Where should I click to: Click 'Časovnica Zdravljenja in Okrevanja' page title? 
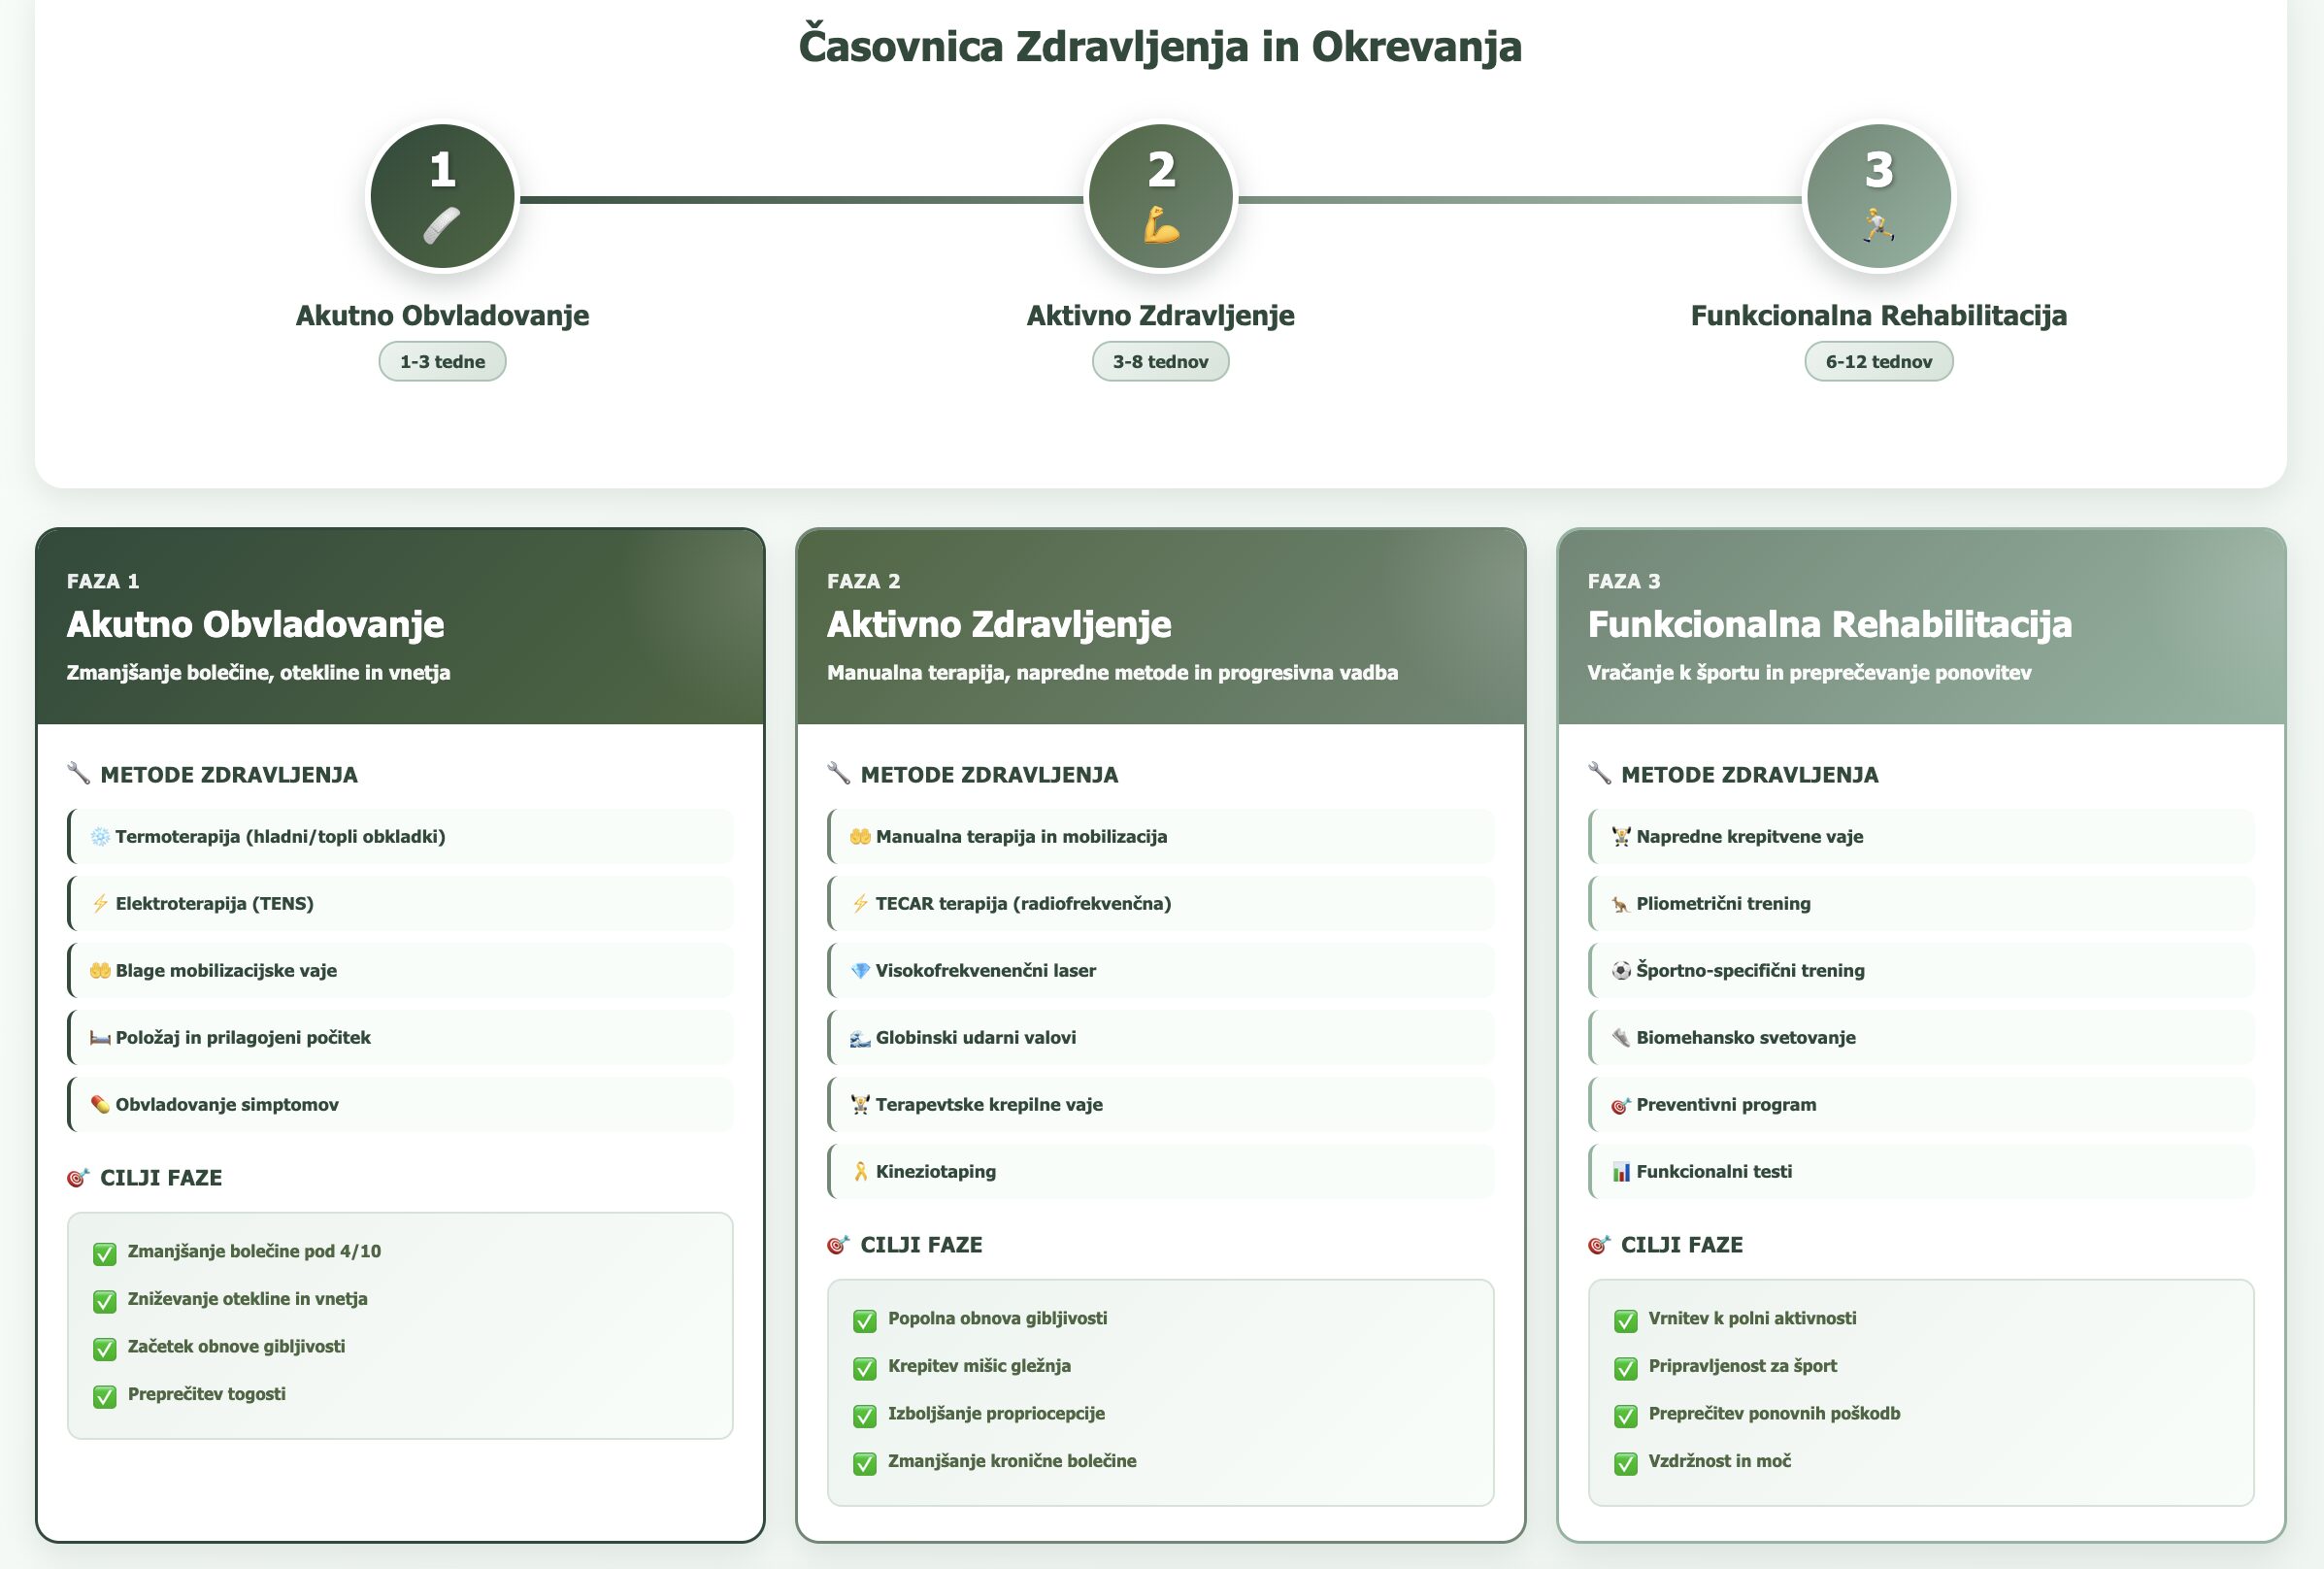click(x=1160, y=46)
